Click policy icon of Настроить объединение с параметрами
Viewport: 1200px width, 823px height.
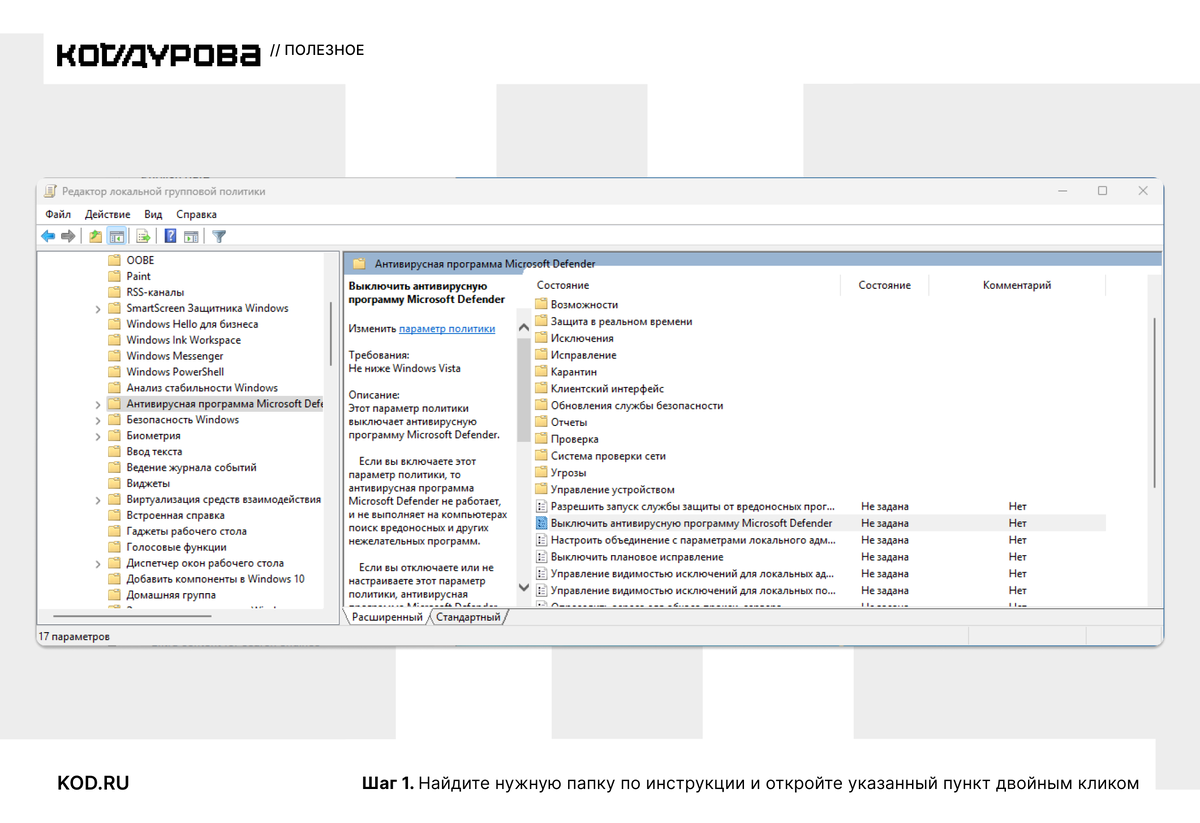pos(541,540)
